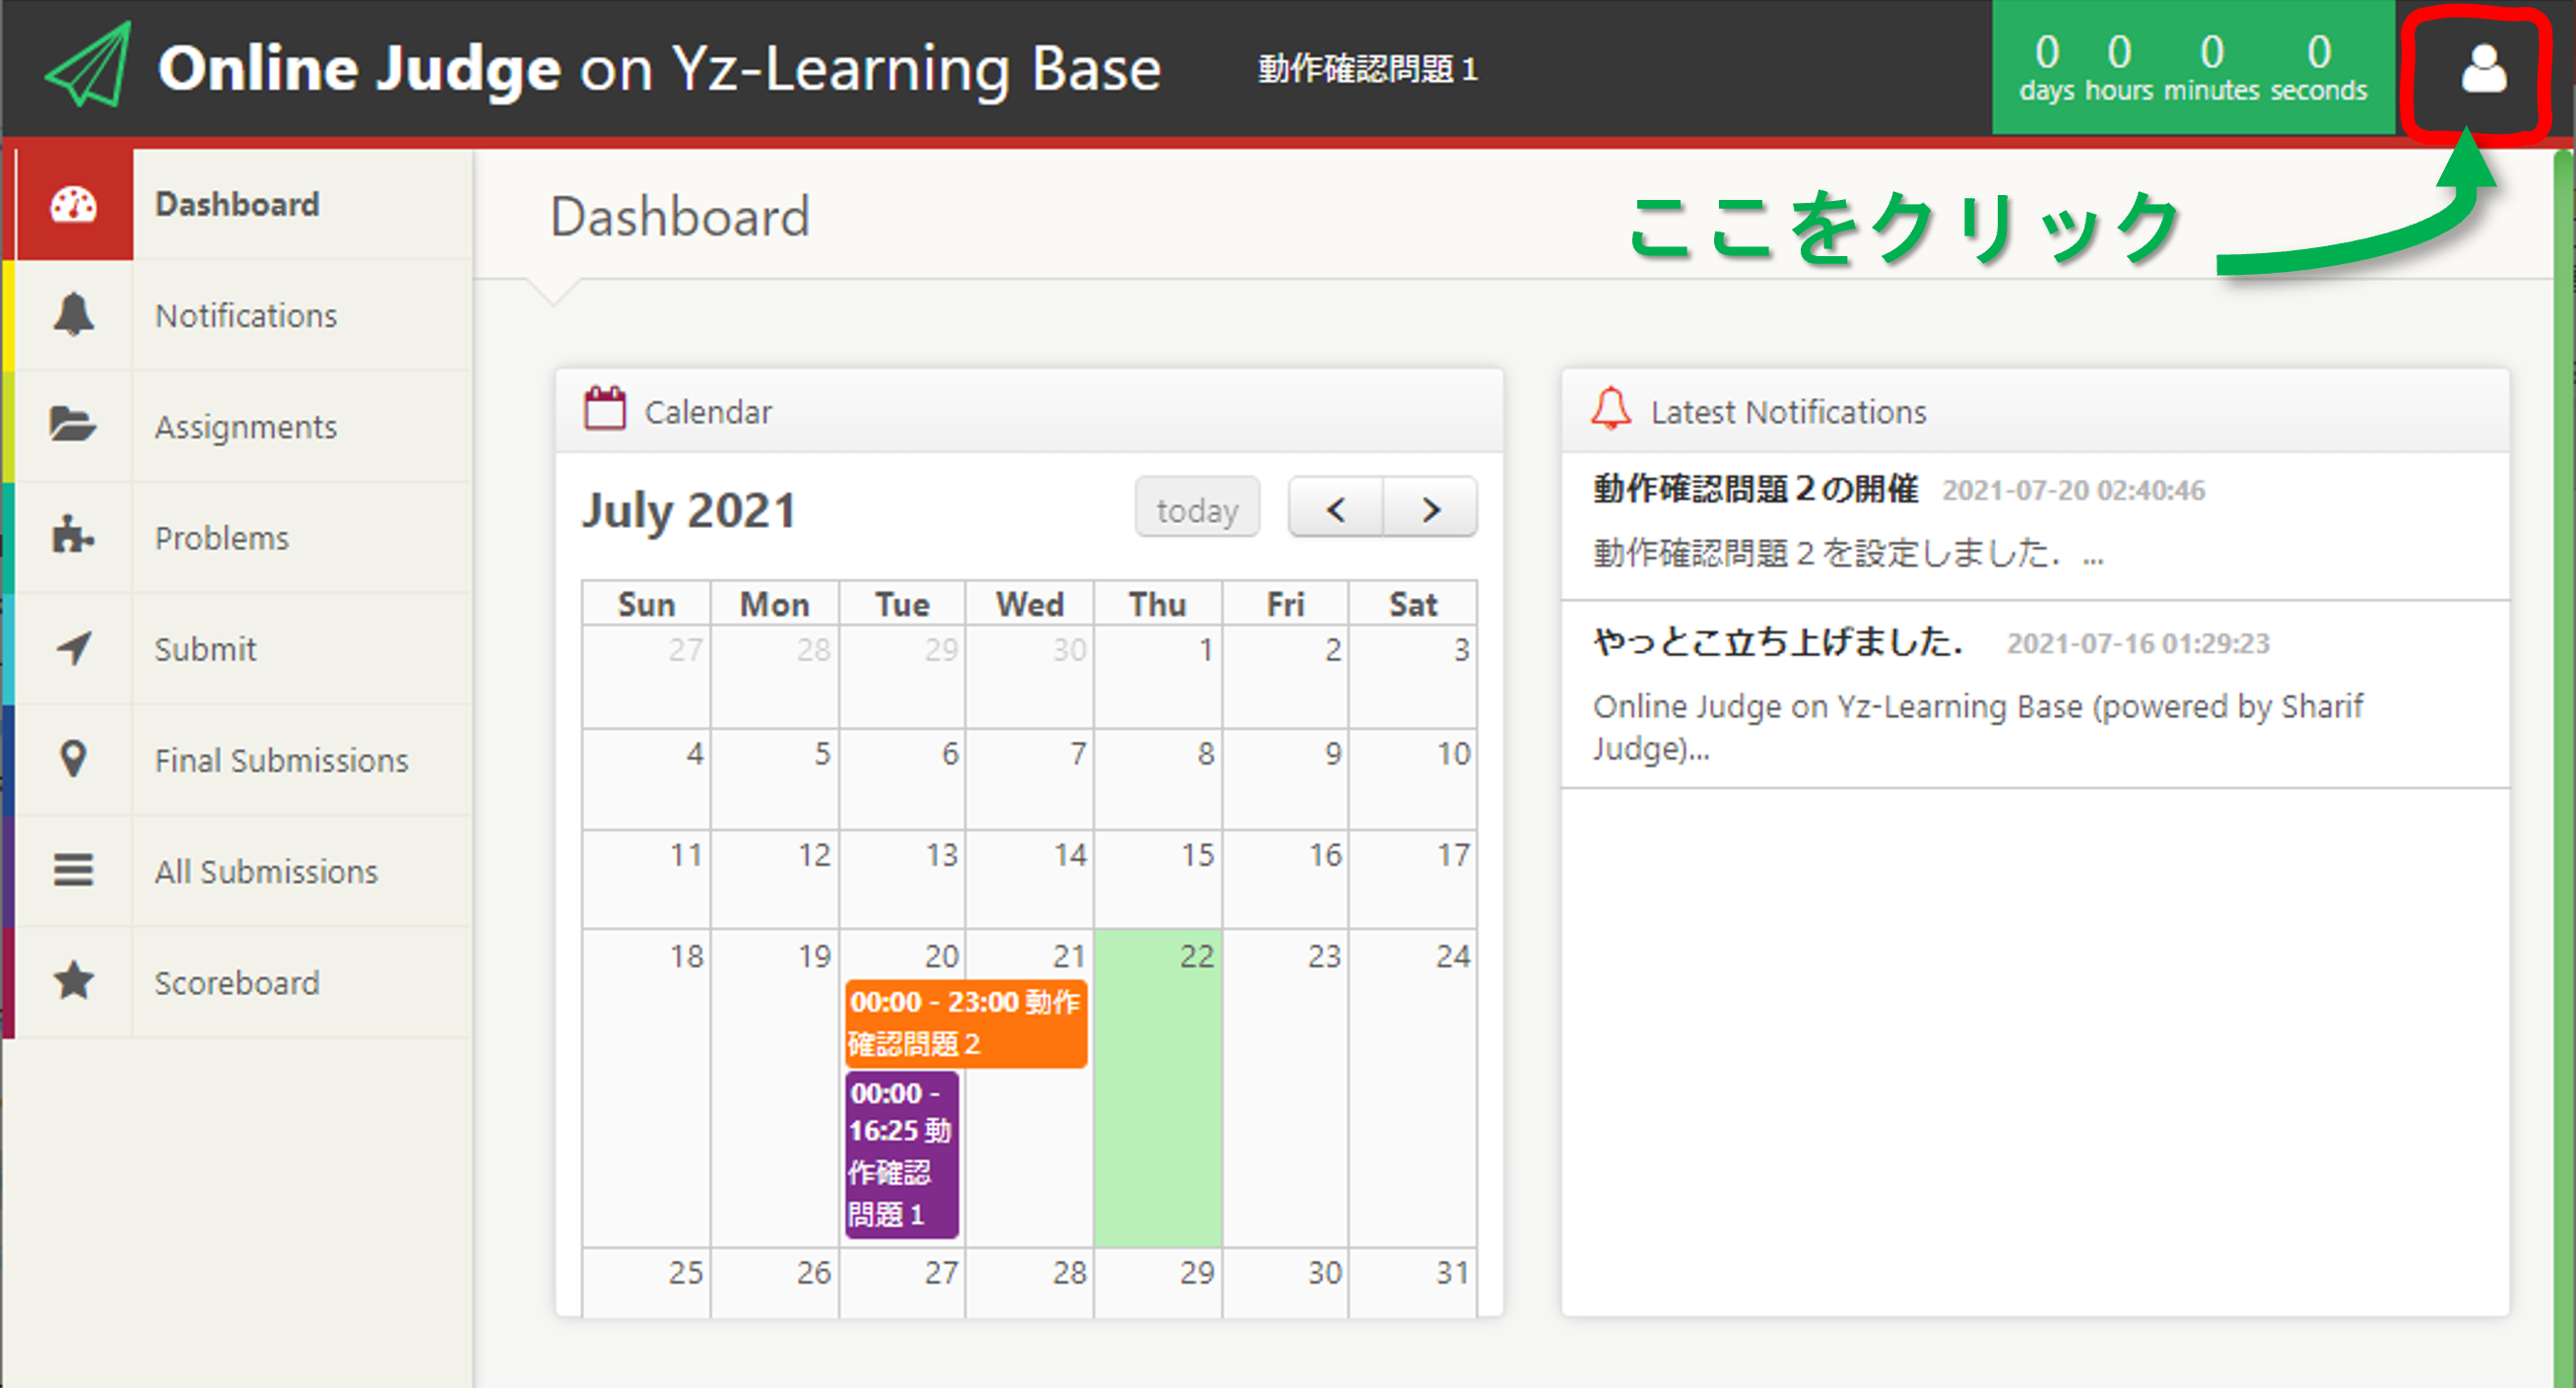Open the orange 動作確認問題 2 calendar event

(x=965, y=1023)
